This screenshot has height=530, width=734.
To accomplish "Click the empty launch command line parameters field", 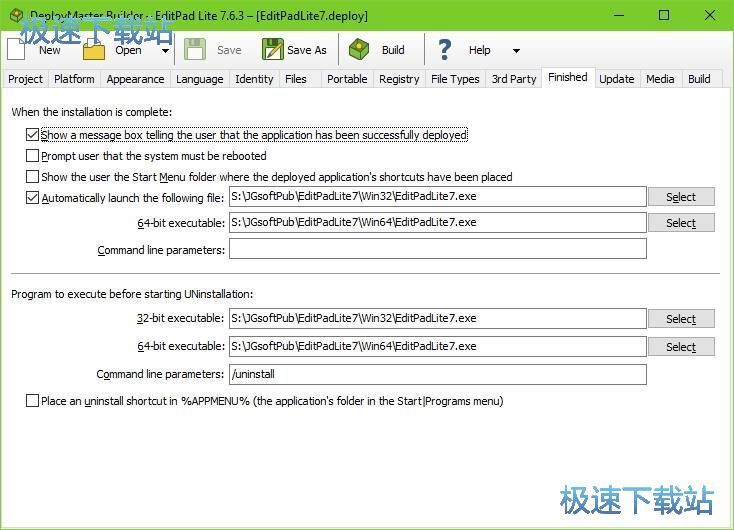I will pos(438,249).
